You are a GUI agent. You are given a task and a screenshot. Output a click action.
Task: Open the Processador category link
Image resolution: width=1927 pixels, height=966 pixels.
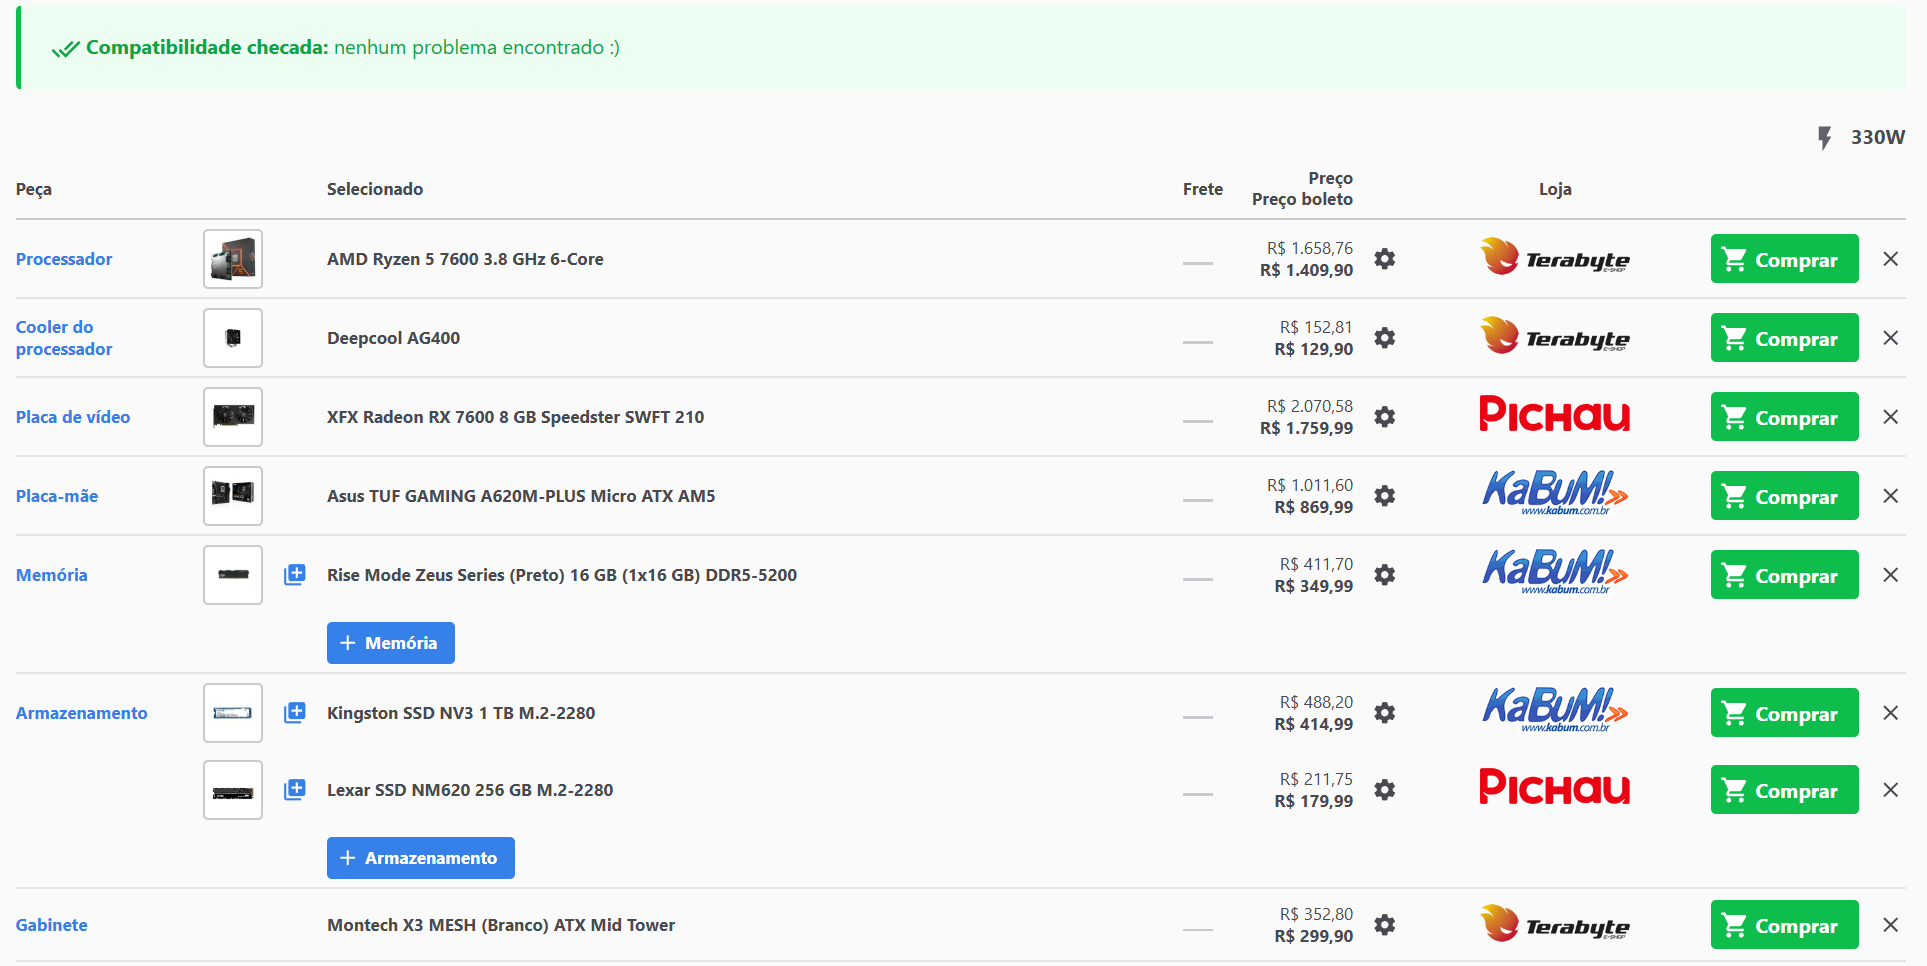[x=64, y=259]
